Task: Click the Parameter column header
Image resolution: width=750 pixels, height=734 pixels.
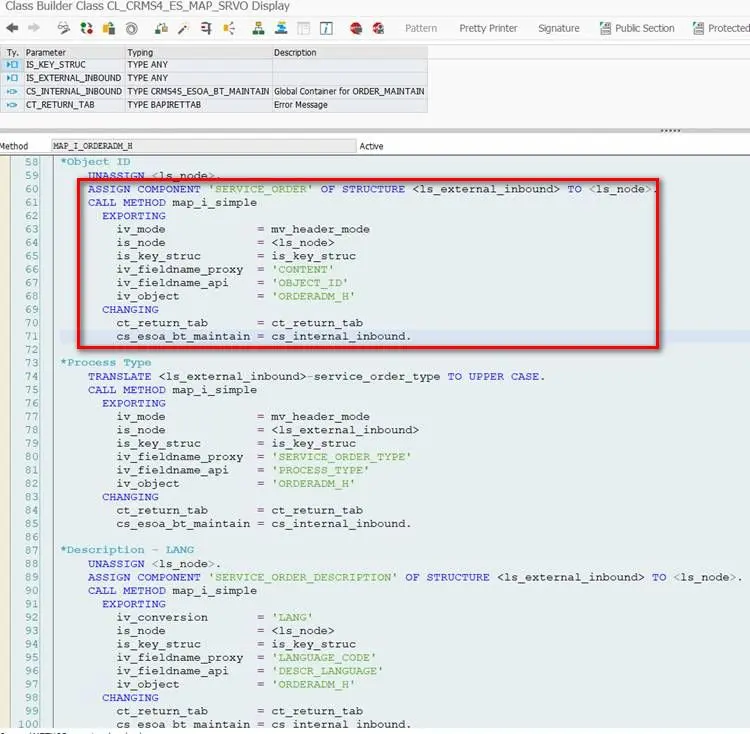Action: click(x=74, y=53)
